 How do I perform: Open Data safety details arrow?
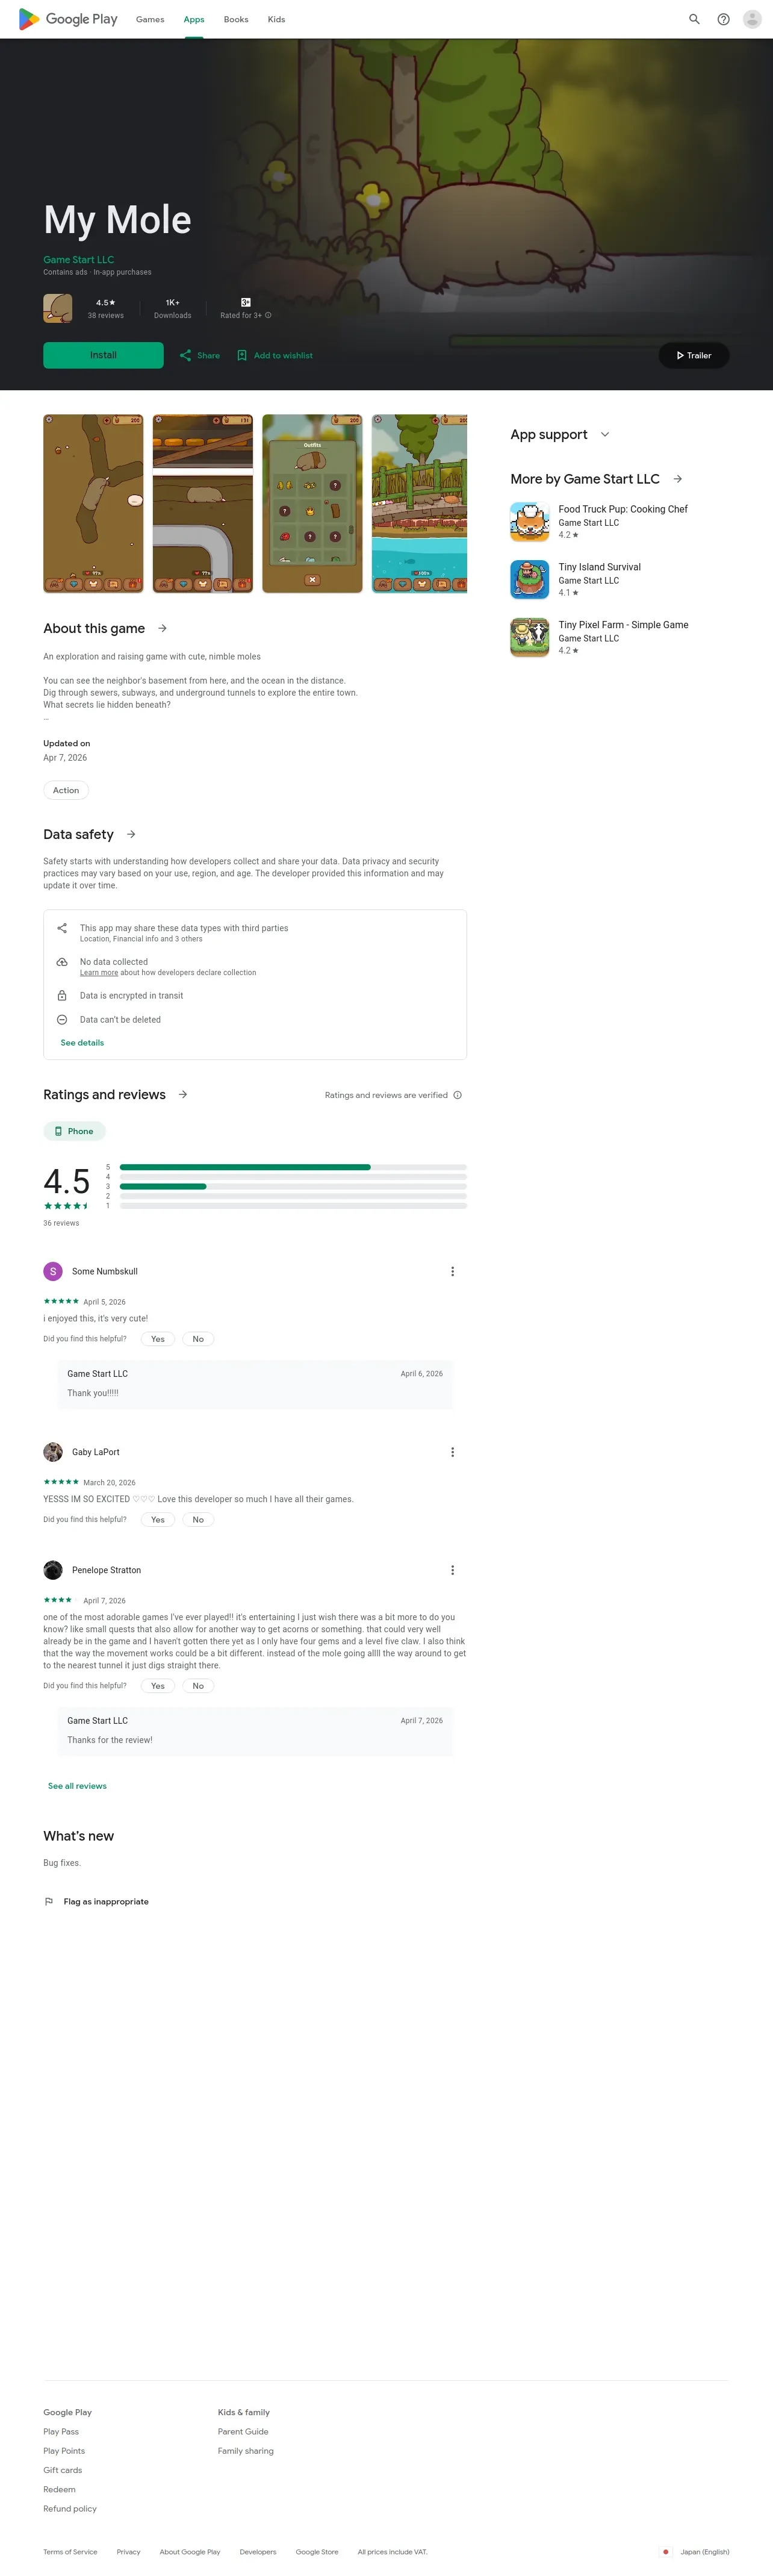131,833
